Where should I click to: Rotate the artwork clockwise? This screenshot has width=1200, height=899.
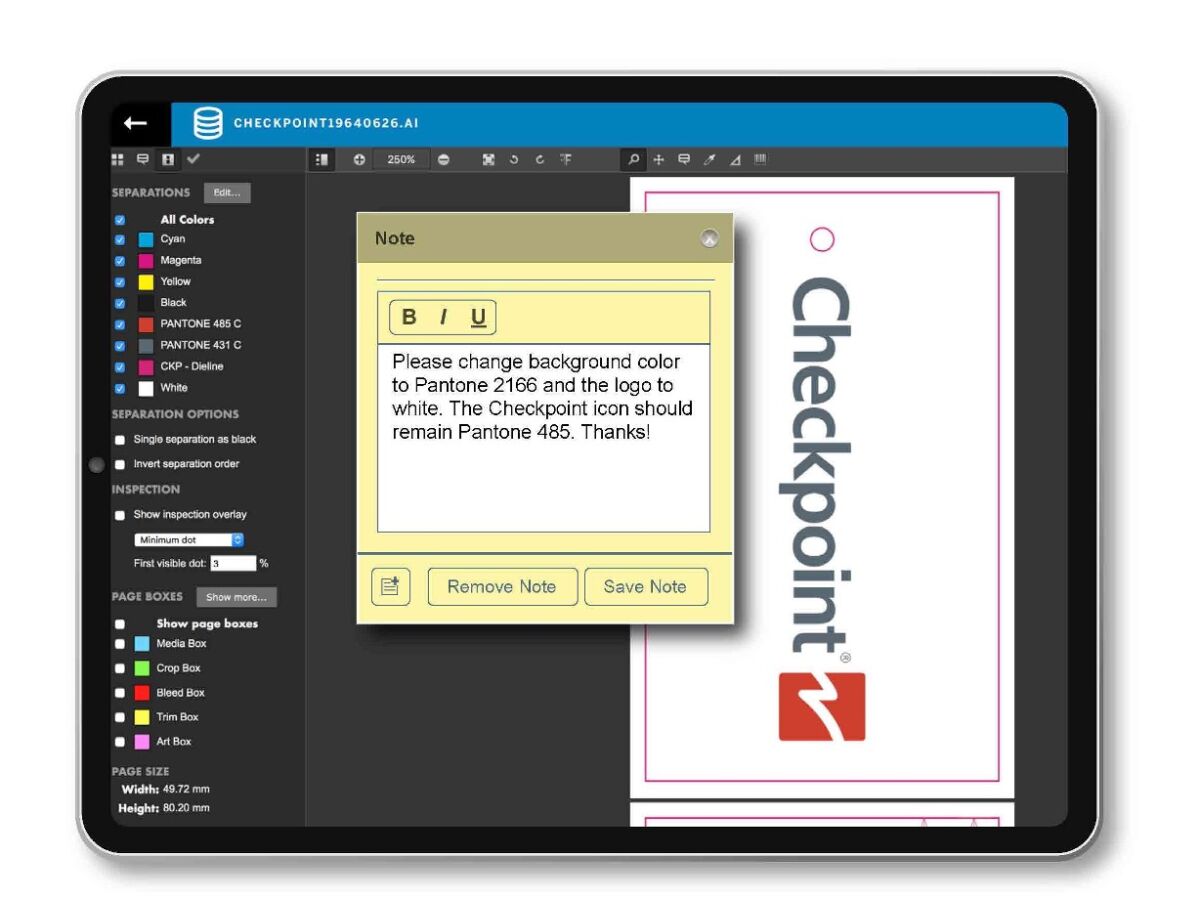(540, 159)
